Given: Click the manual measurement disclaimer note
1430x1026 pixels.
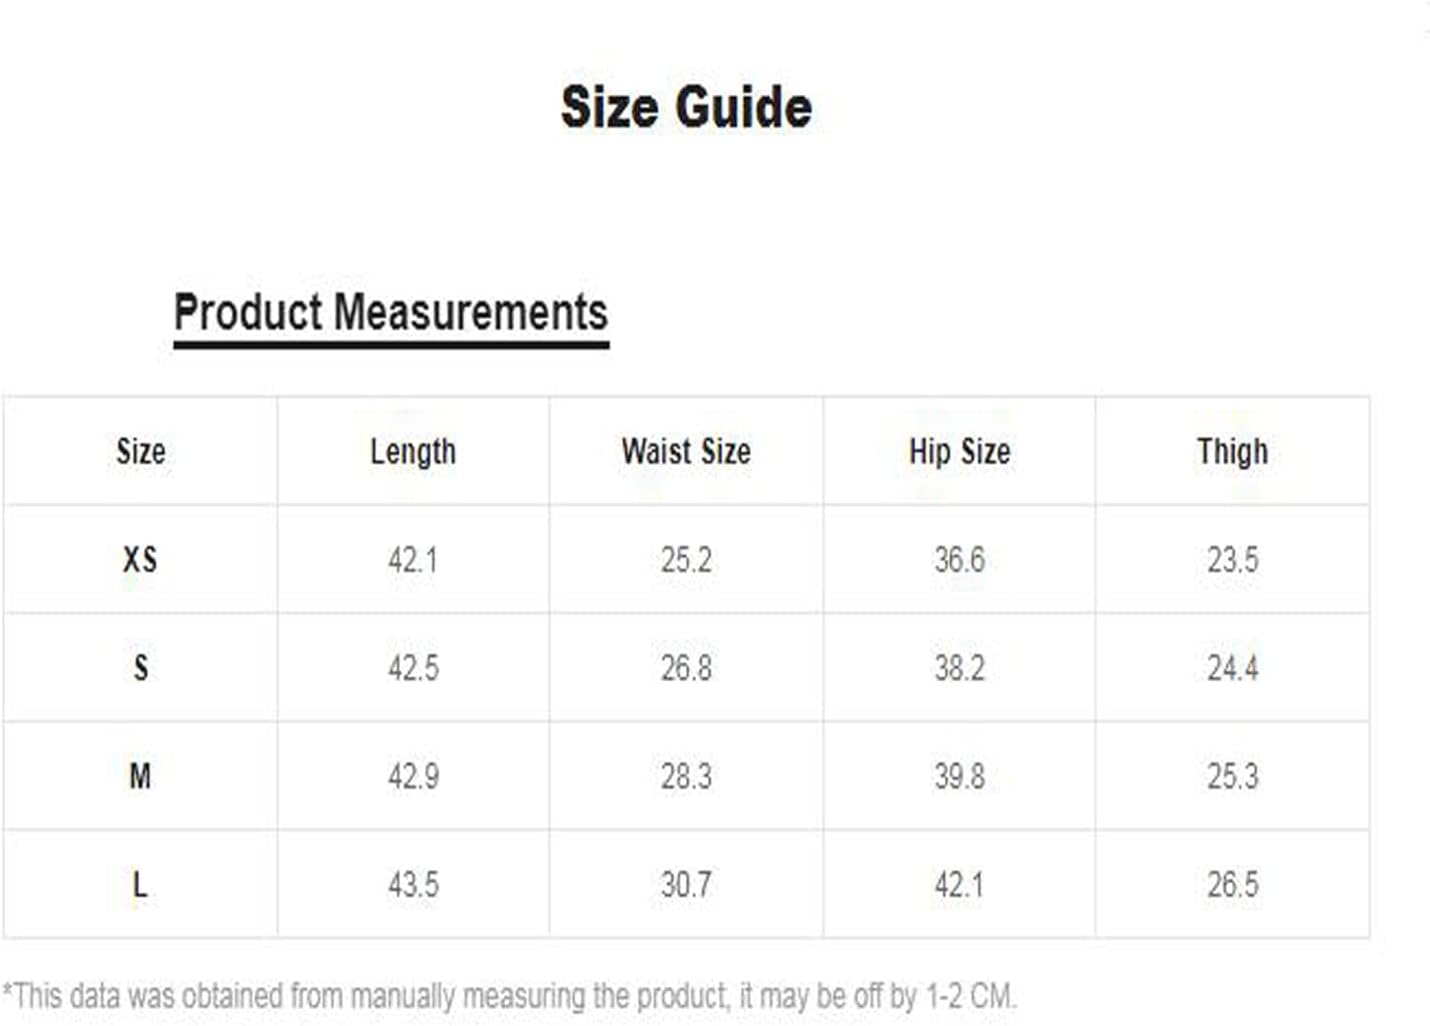Looking at the screenshot, I should tap(510, 996).
